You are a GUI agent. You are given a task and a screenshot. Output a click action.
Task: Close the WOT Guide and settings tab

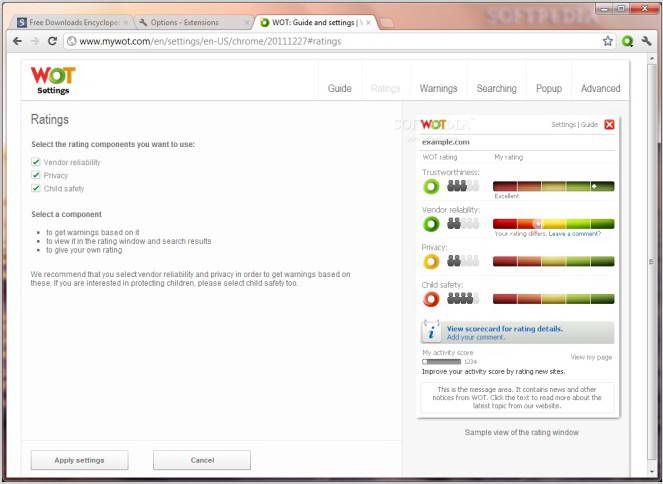[368, 22]
